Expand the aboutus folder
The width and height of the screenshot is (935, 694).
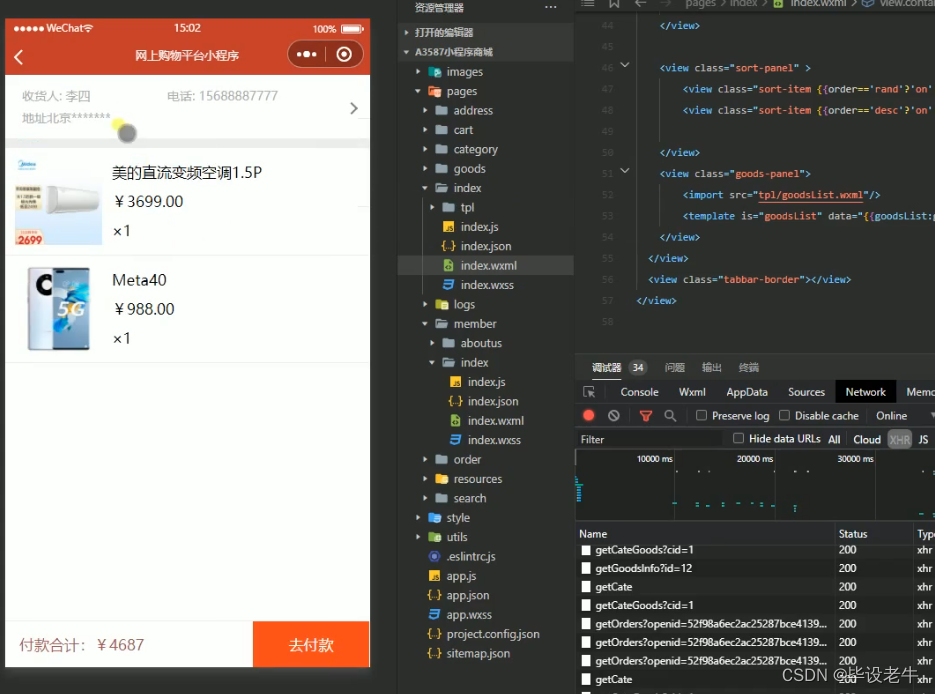(x=432, y=343)
